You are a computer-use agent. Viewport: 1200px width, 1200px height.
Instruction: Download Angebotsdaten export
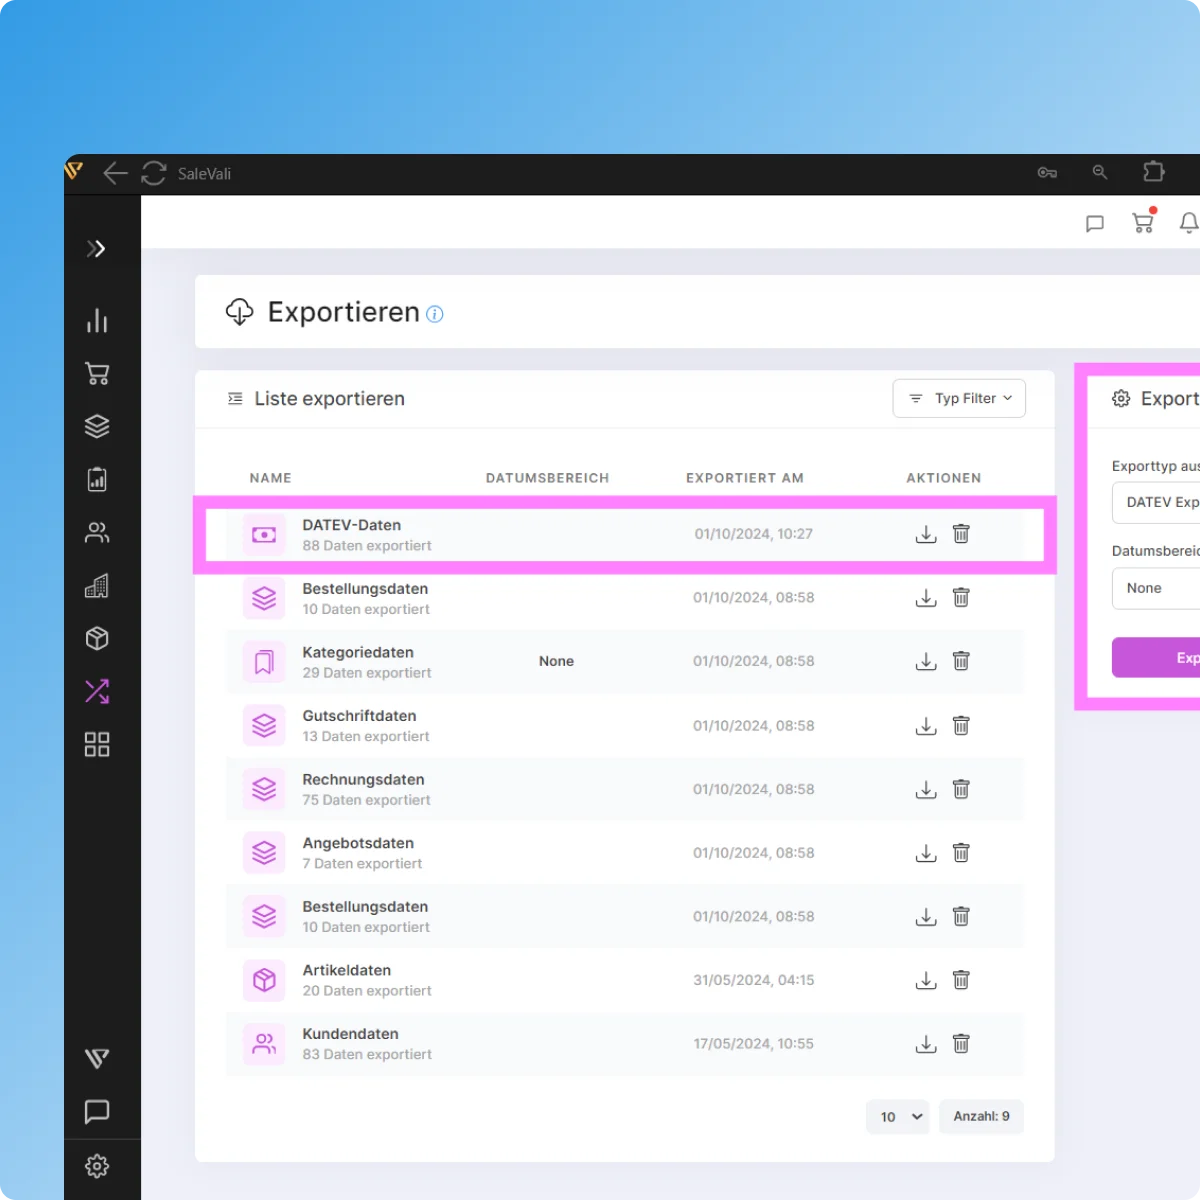point(926,853)
